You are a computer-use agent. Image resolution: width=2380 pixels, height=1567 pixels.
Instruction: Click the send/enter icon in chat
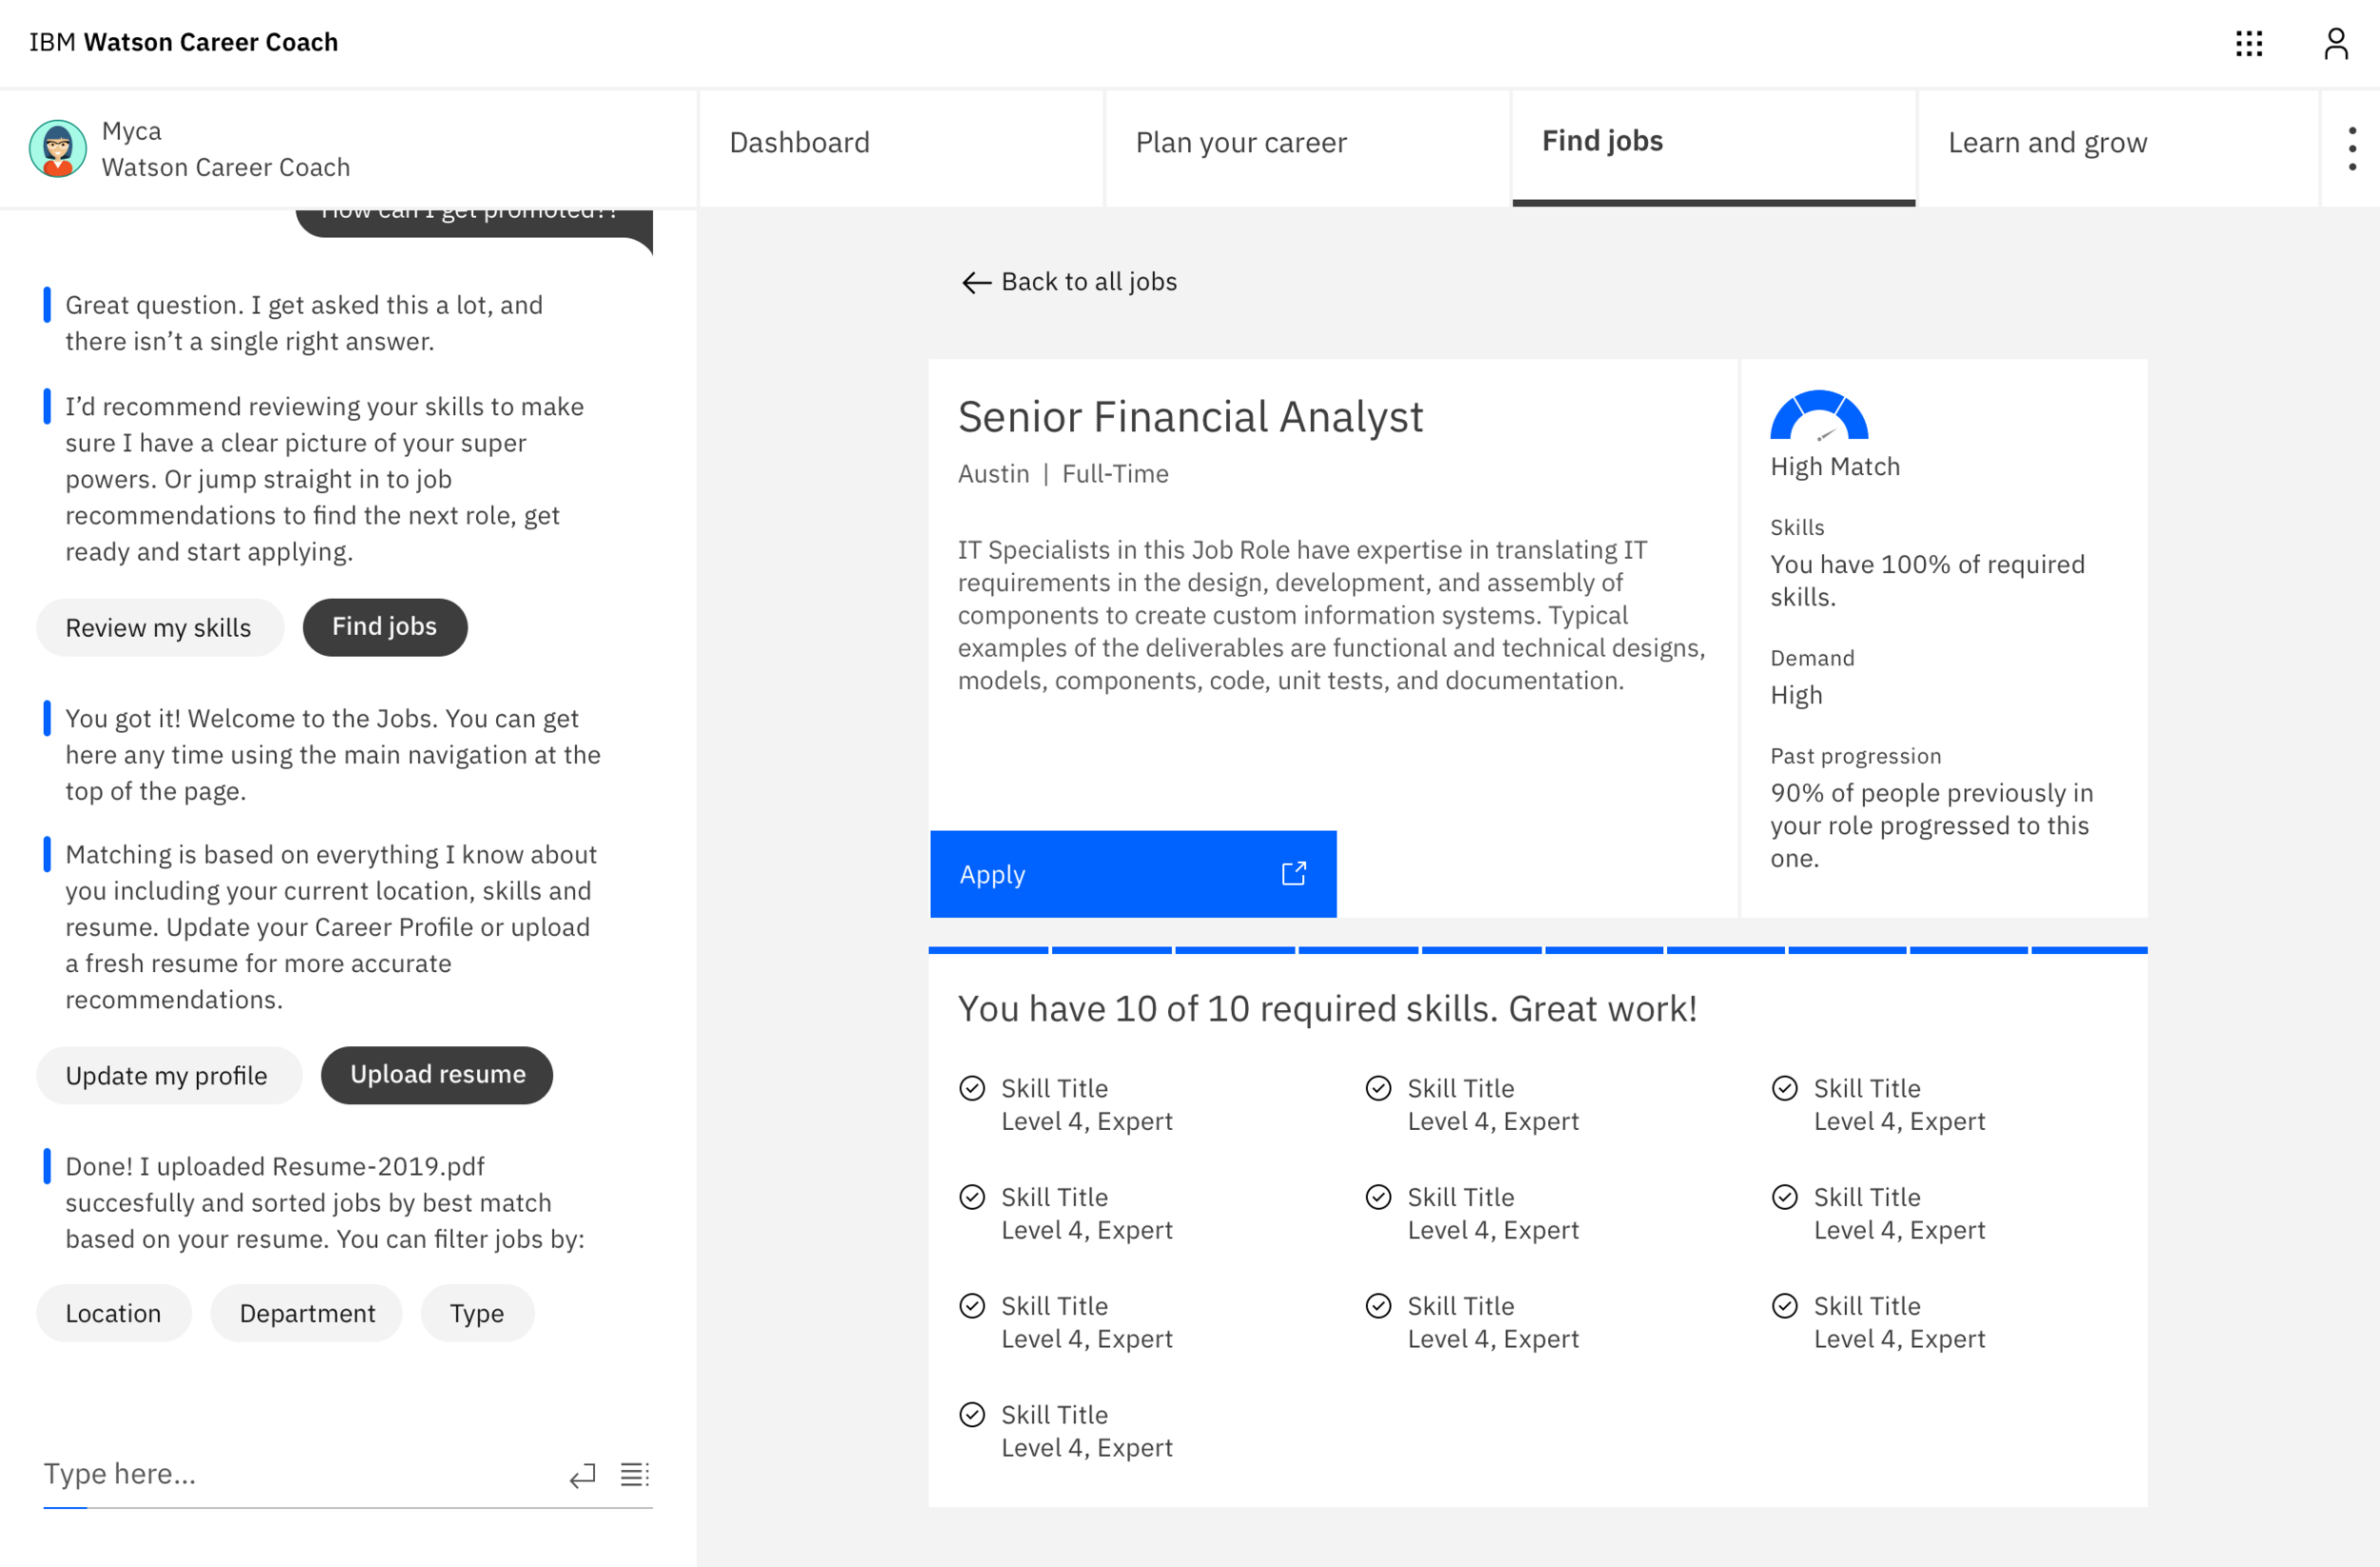583,1475
